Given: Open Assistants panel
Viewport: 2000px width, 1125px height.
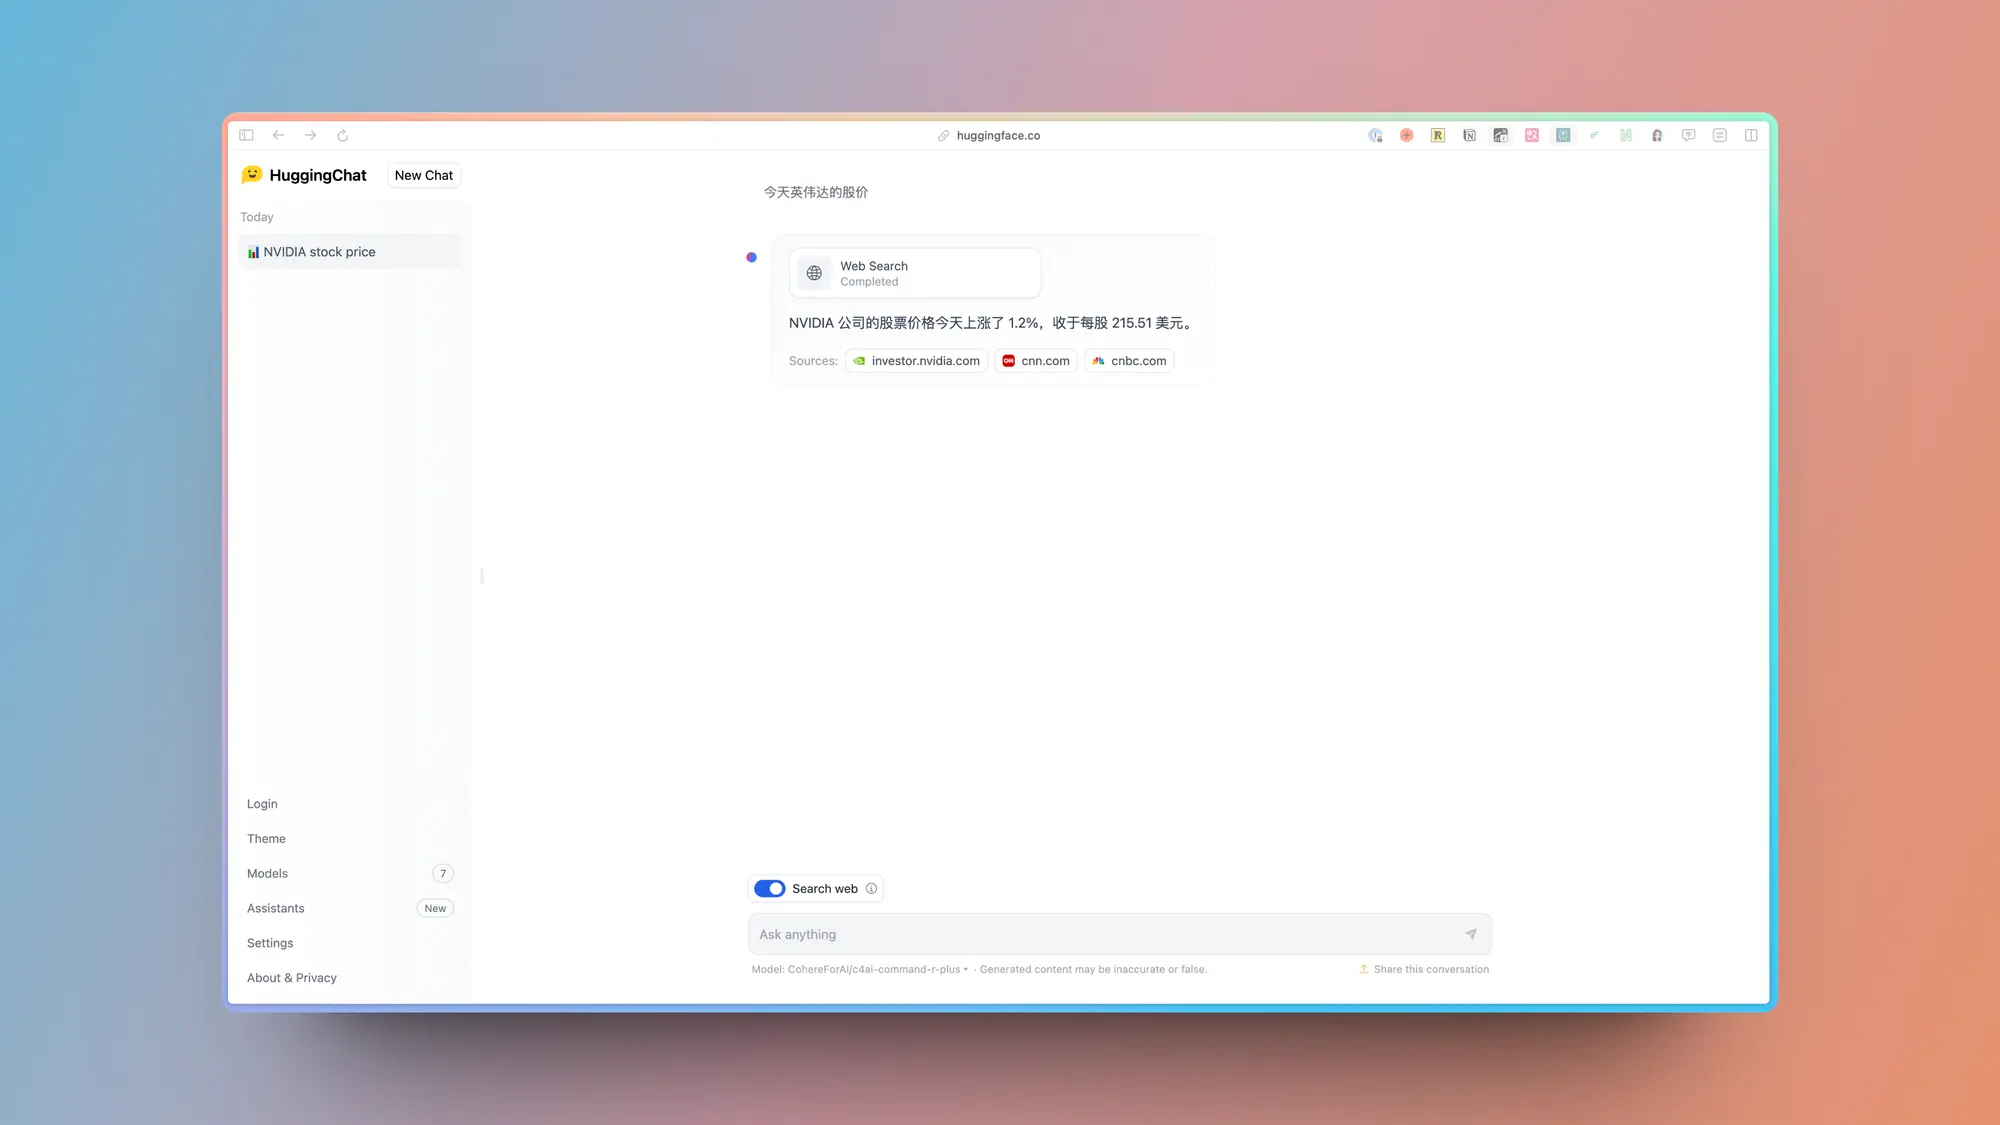Looking at the screenshot, I should (x=275, y=908).
